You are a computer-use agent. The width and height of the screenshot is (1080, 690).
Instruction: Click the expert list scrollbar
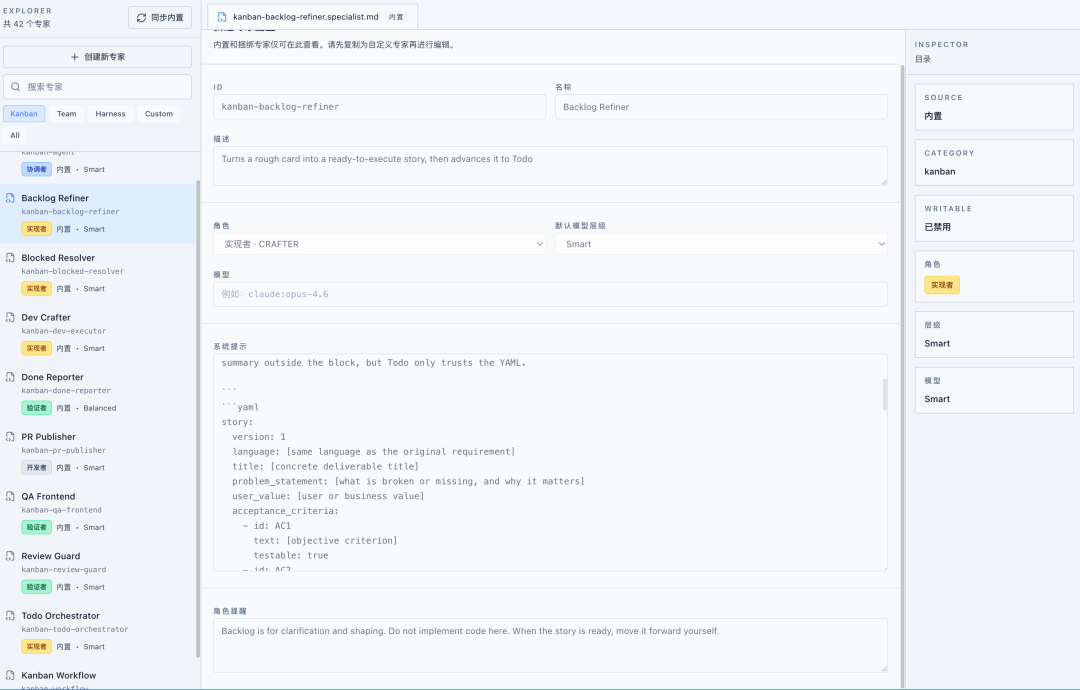click(x=198, y=419)
